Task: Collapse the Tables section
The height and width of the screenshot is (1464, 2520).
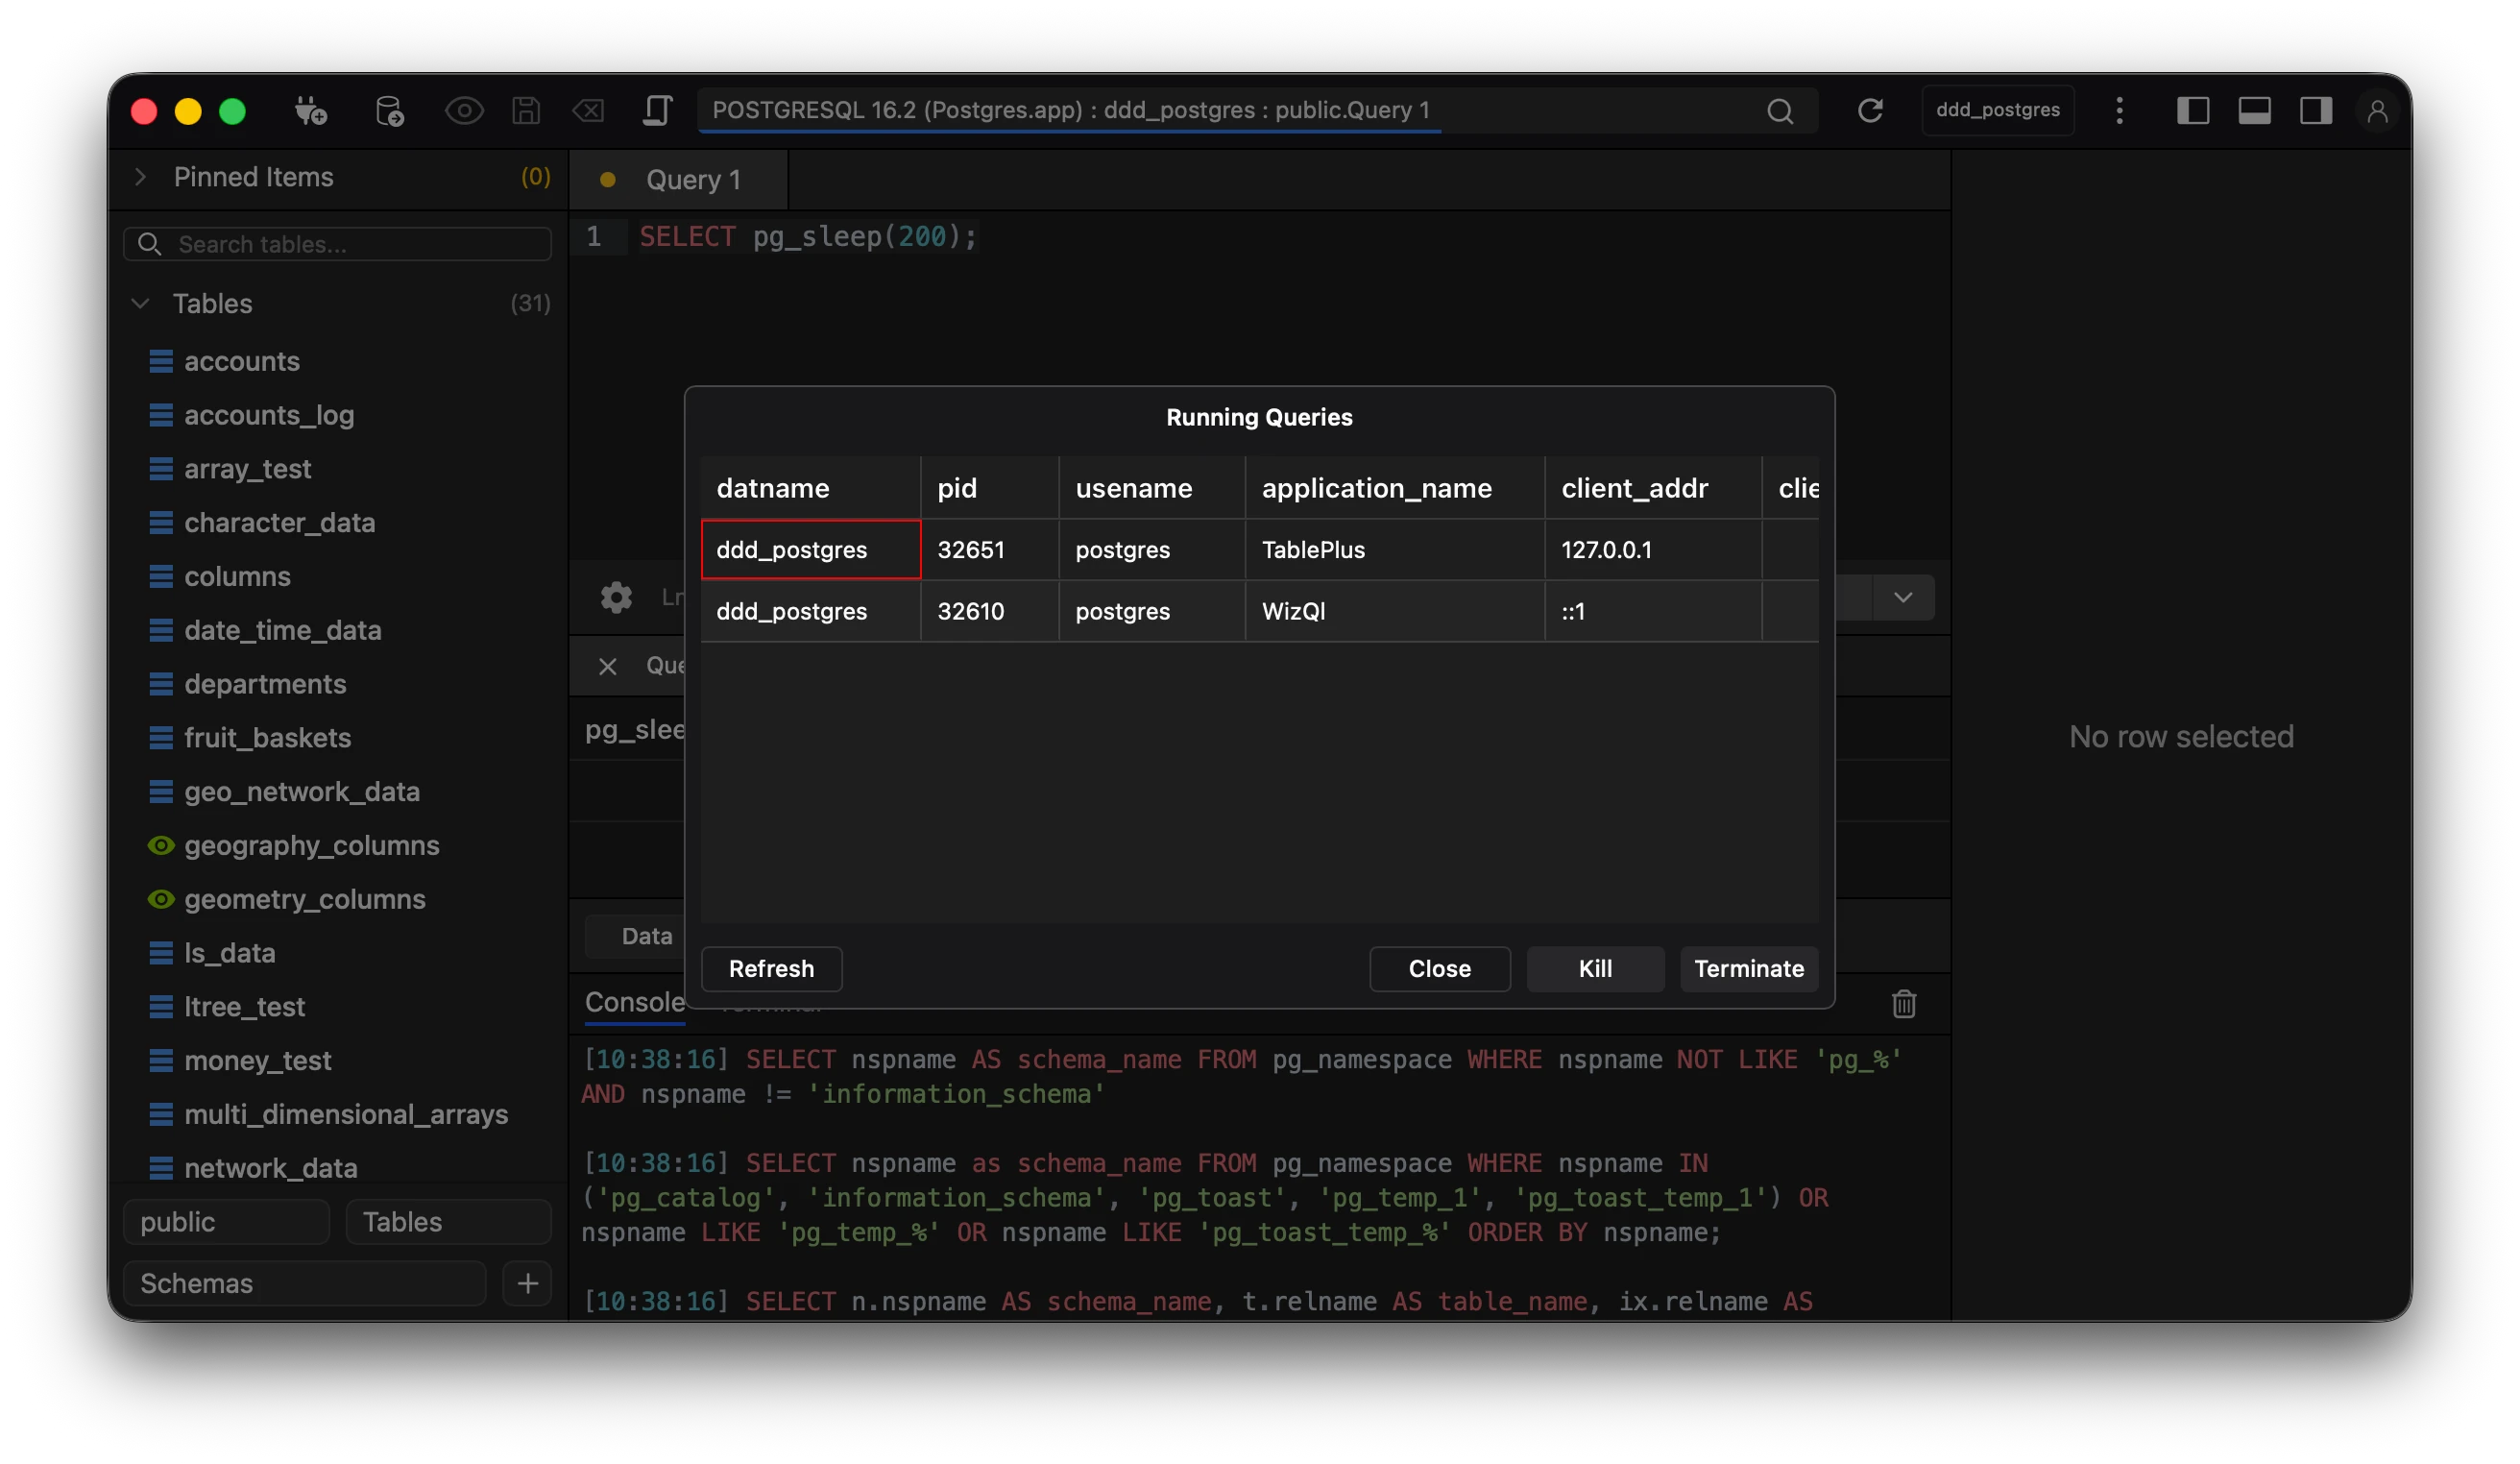Action: coord(140,303)
